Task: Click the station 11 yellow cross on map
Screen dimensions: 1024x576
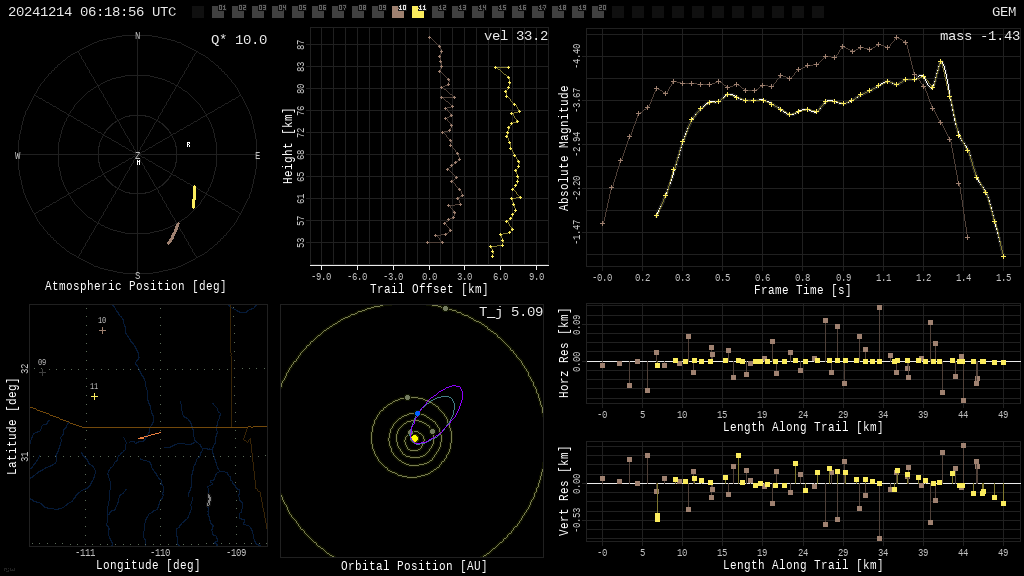Action: (x=95, y=397)
